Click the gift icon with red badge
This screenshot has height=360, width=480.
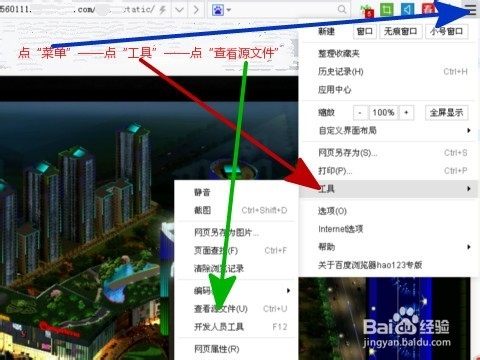coord(367,10)
